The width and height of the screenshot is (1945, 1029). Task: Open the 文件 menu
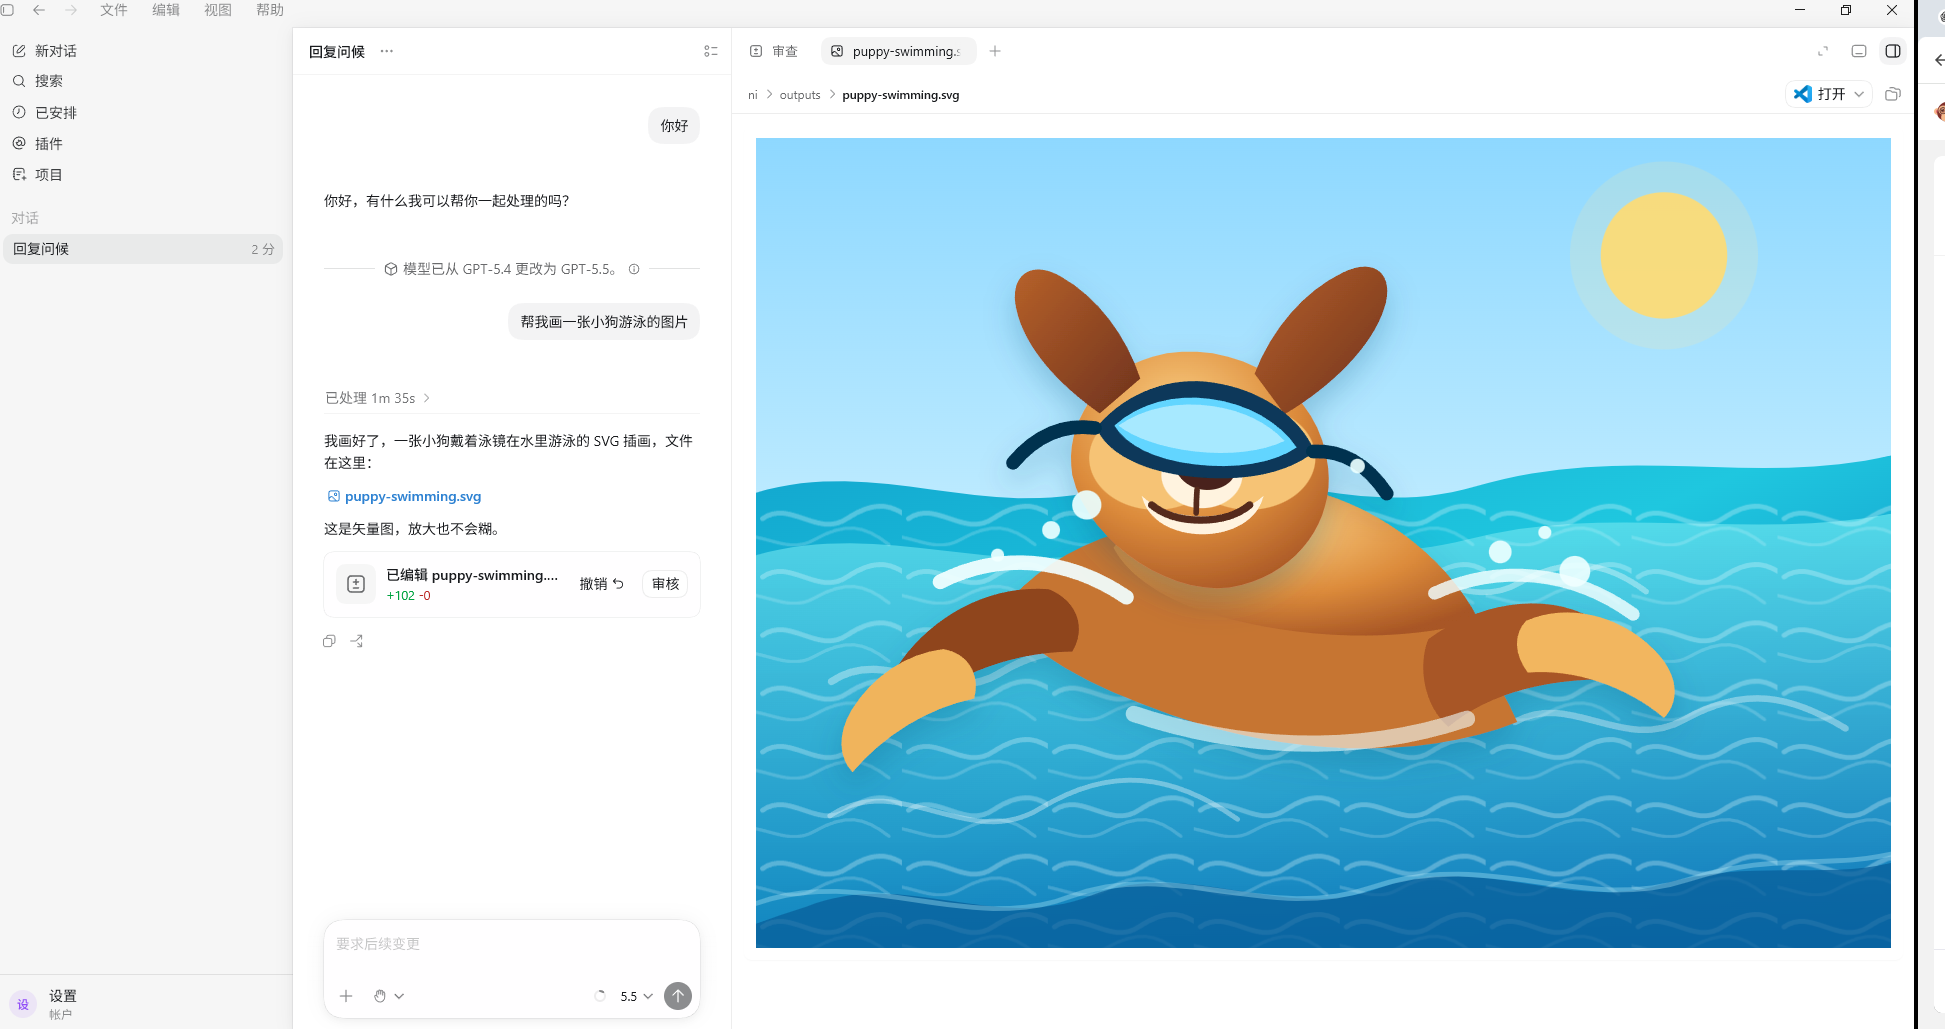[x=114, y=10]
